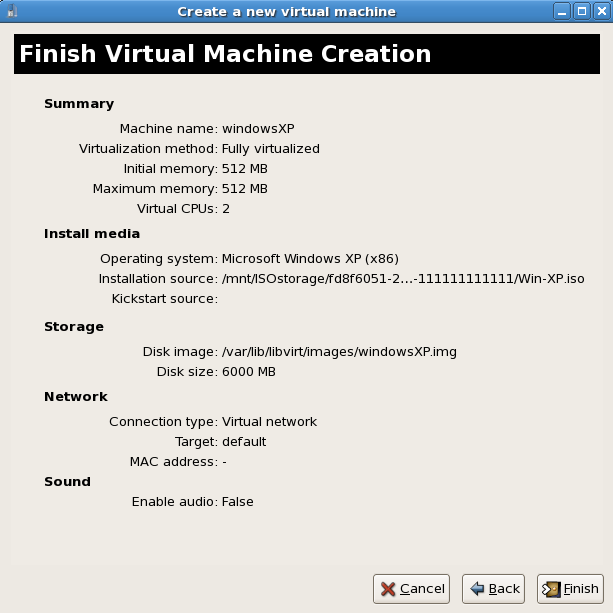Minimize the virtual machine wizard window
This screenshot has width=613, height=613.
pyautogui.click(x=565, y=11)
